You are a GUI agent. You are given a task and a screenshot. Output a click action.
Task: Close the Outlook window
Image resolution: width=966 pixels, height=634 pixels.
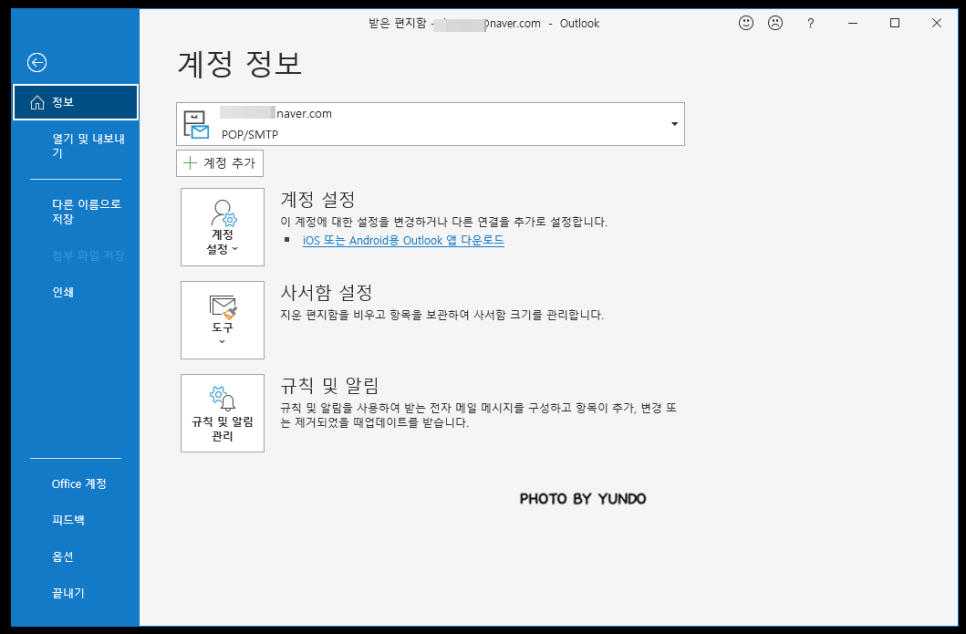(936, 23)
